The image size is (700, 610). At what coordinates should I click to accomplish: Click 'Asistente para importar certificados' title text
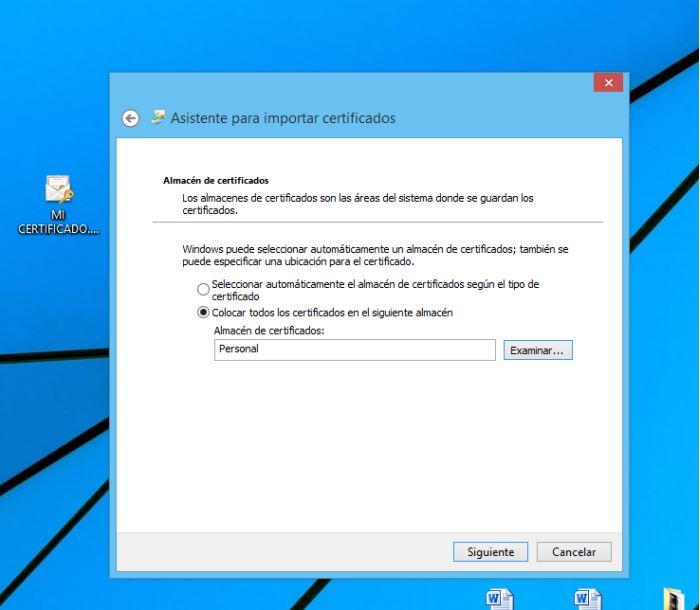[283, 118]
